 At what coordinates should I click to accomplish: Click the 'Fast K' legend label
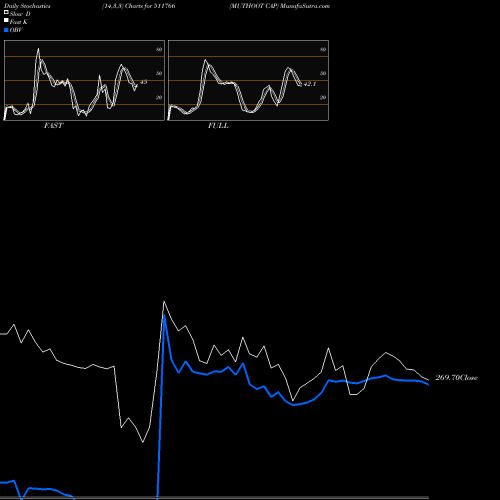(x=19, y=22)
